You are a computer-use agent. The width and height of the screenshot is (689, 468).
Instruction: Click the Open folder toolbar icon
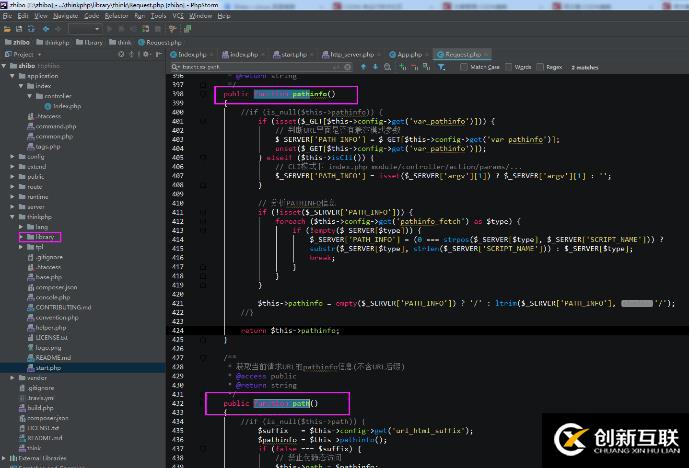click(7, 29)
